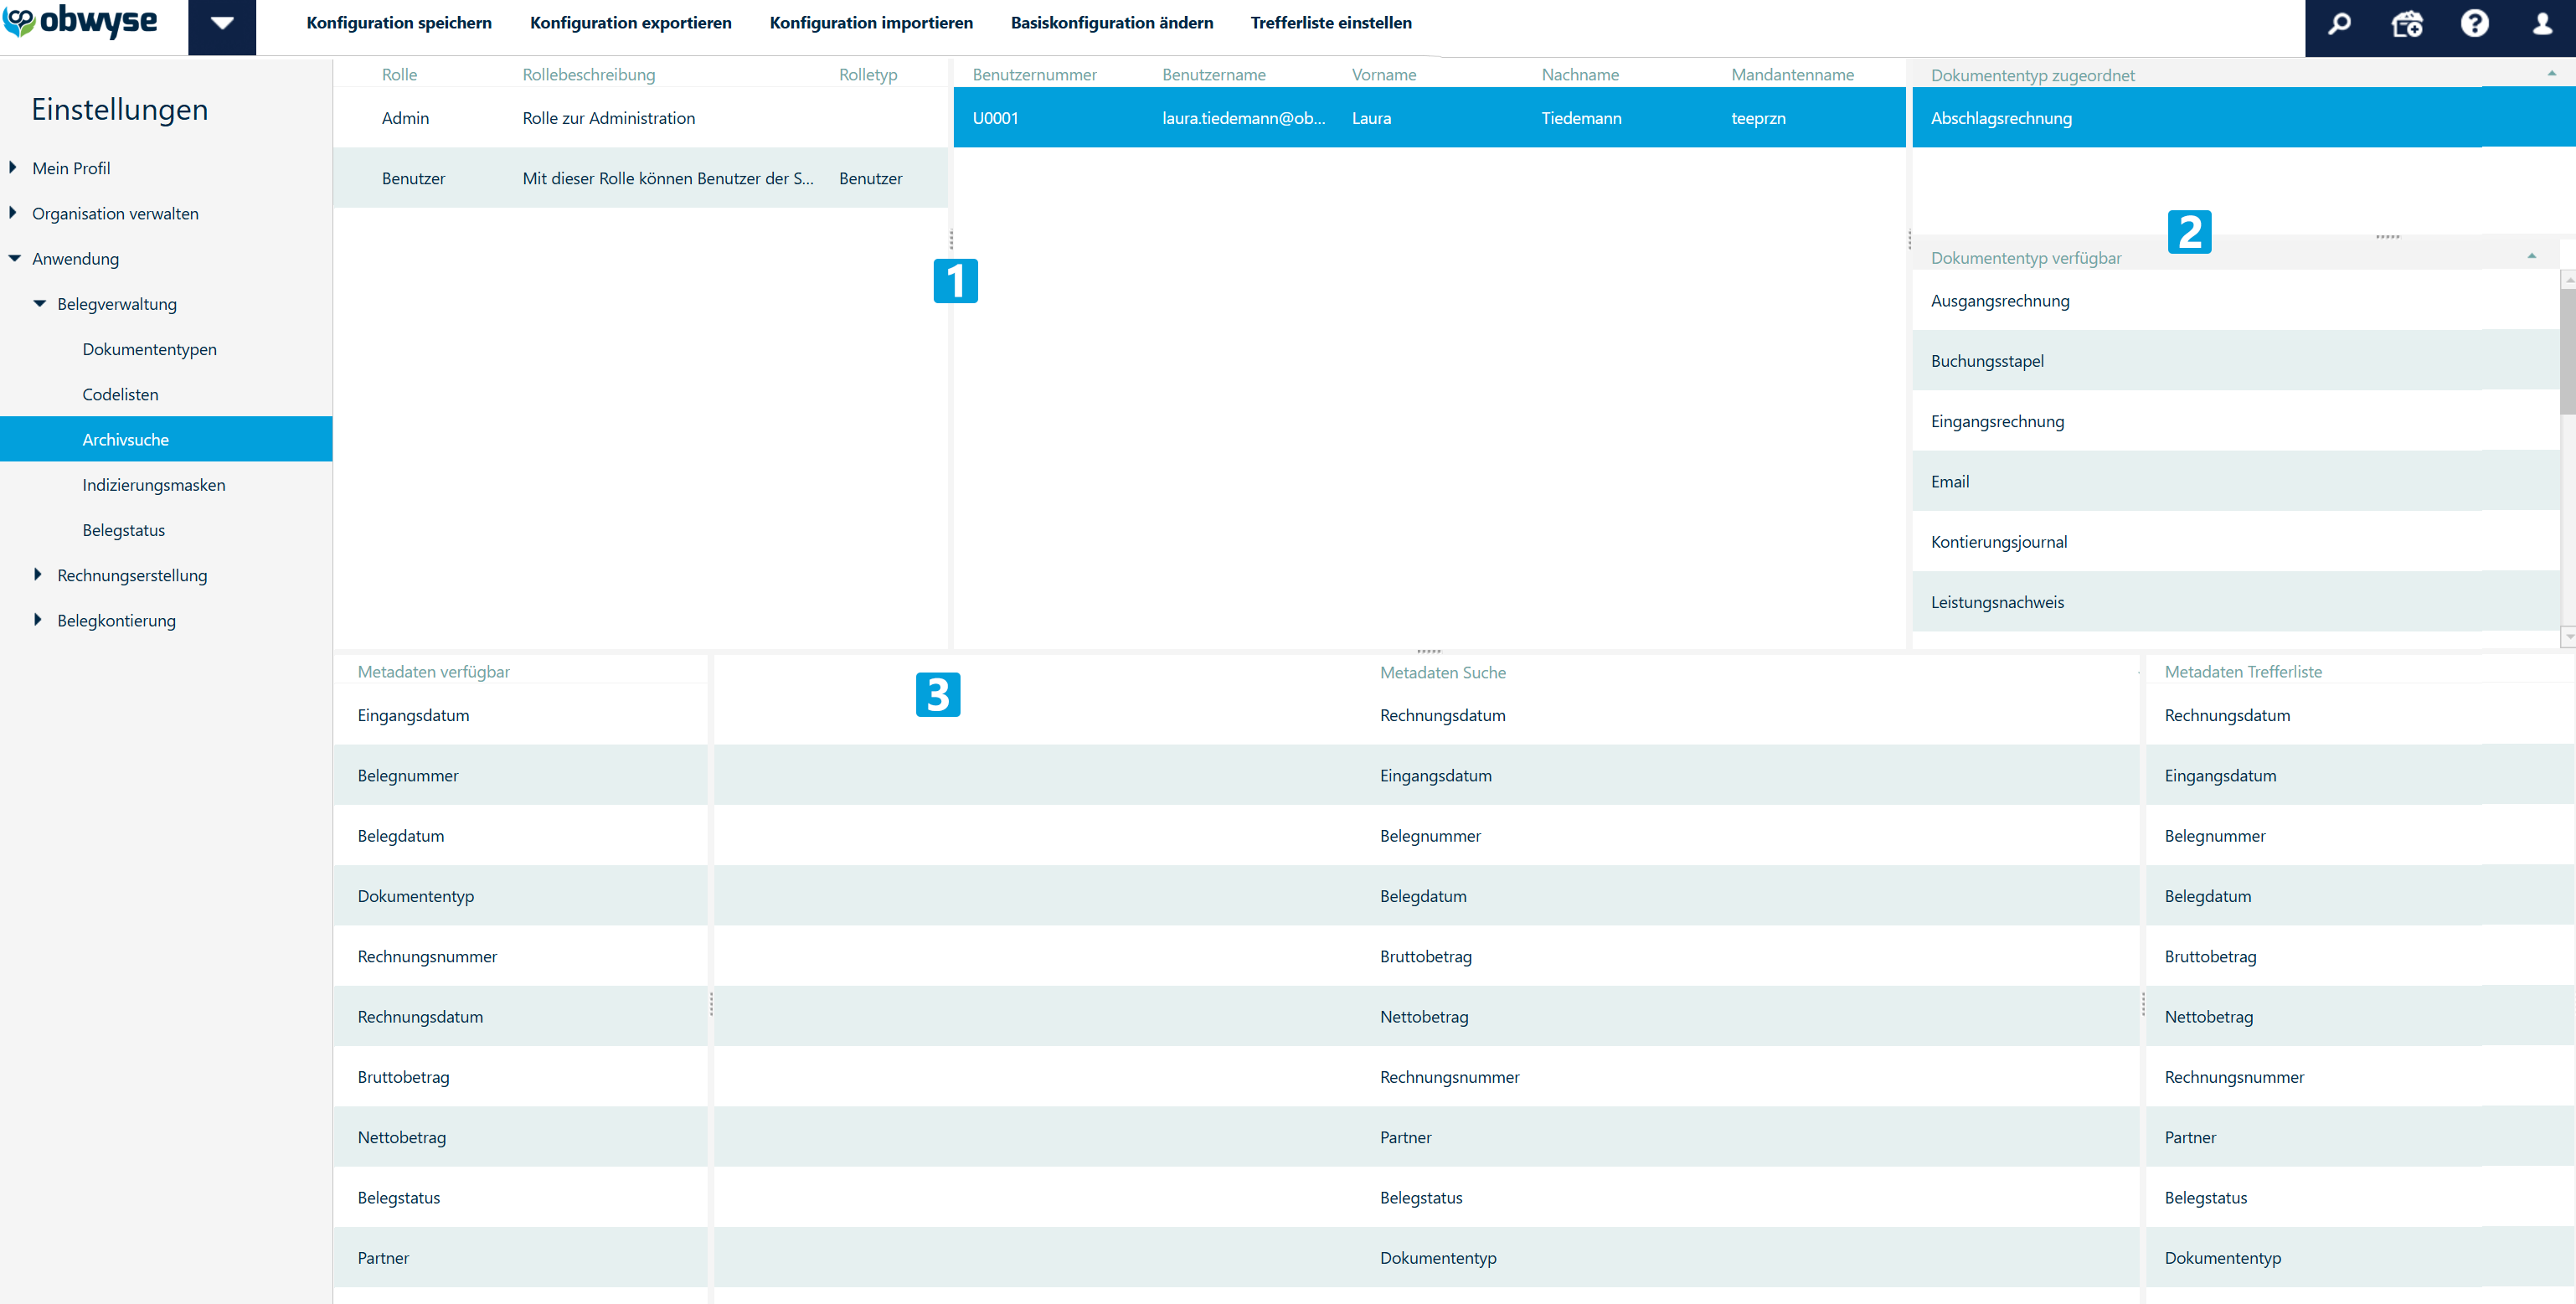Sort by Dokumententyp zugeordnet arrow
This screenshot has height=1304, width=2576.
point(2551,73)
